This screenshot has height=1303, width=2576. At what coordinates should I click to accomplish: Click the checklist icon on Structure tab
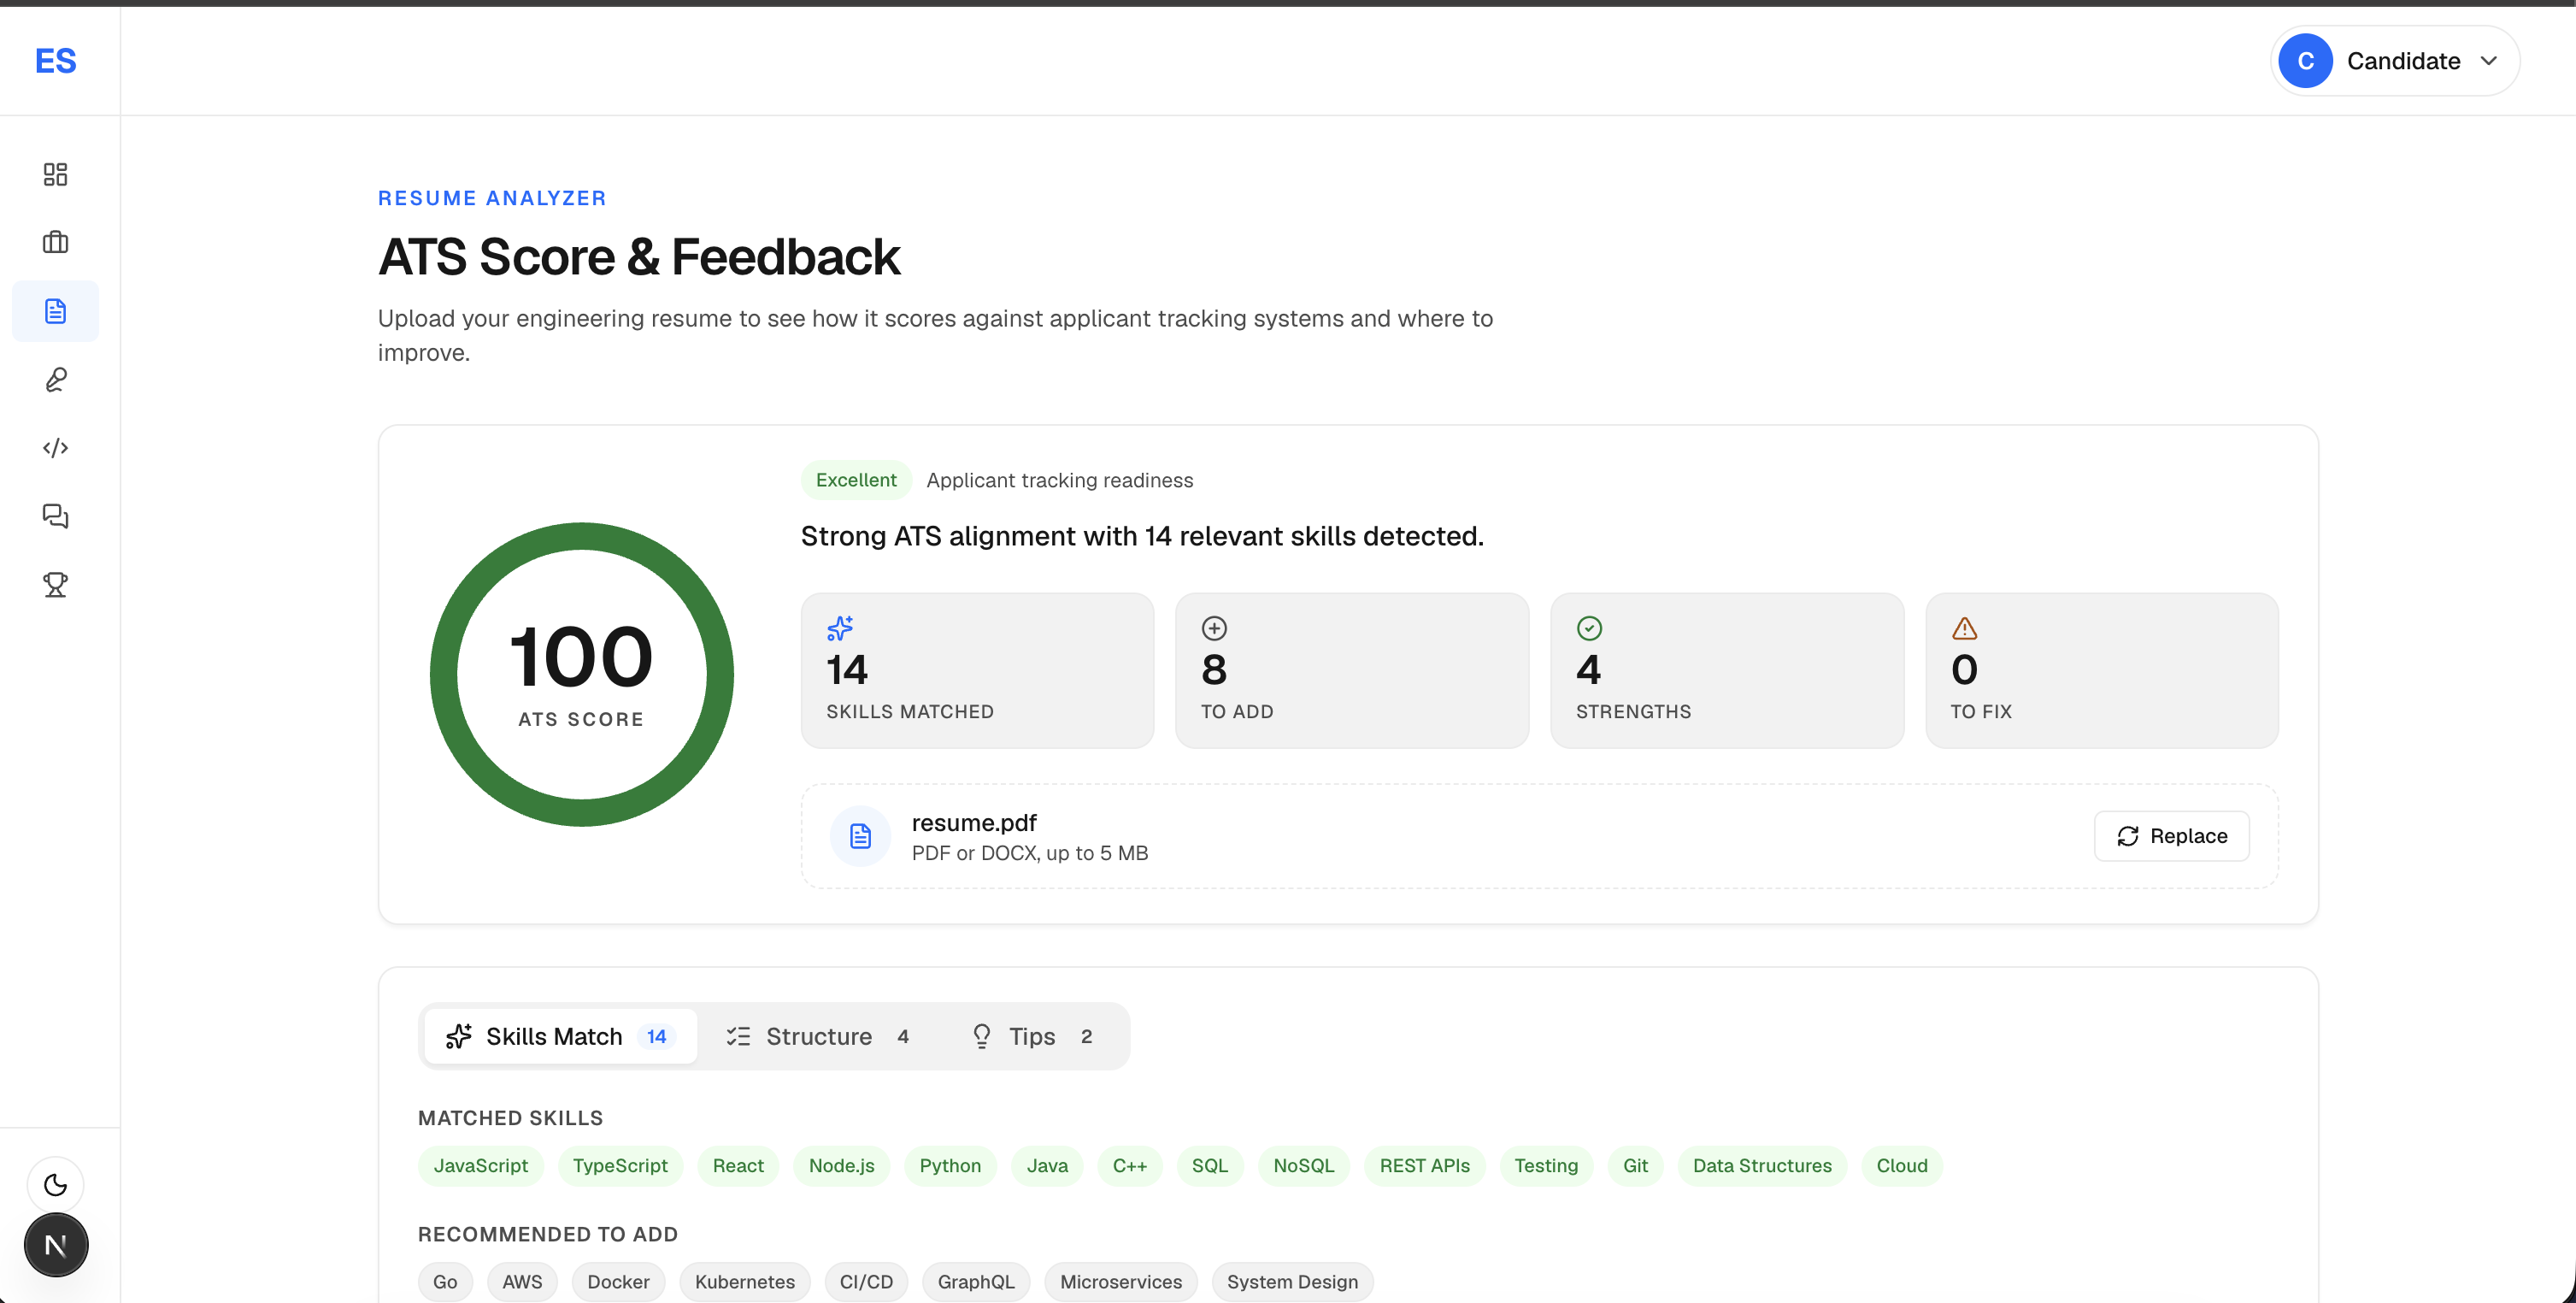pos(738,1036)
